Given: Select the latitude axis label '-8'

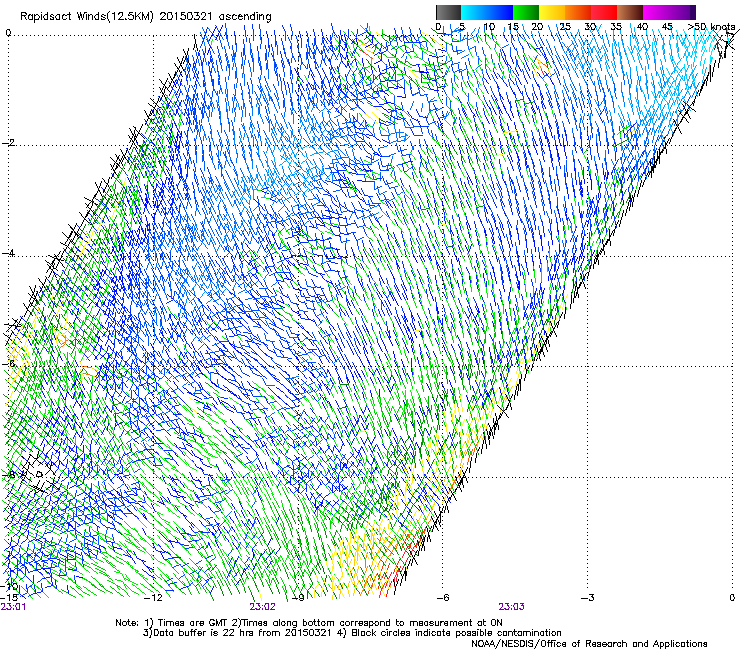Looking at the screenshot, I should pyautogui.click(x=8, y=475).
